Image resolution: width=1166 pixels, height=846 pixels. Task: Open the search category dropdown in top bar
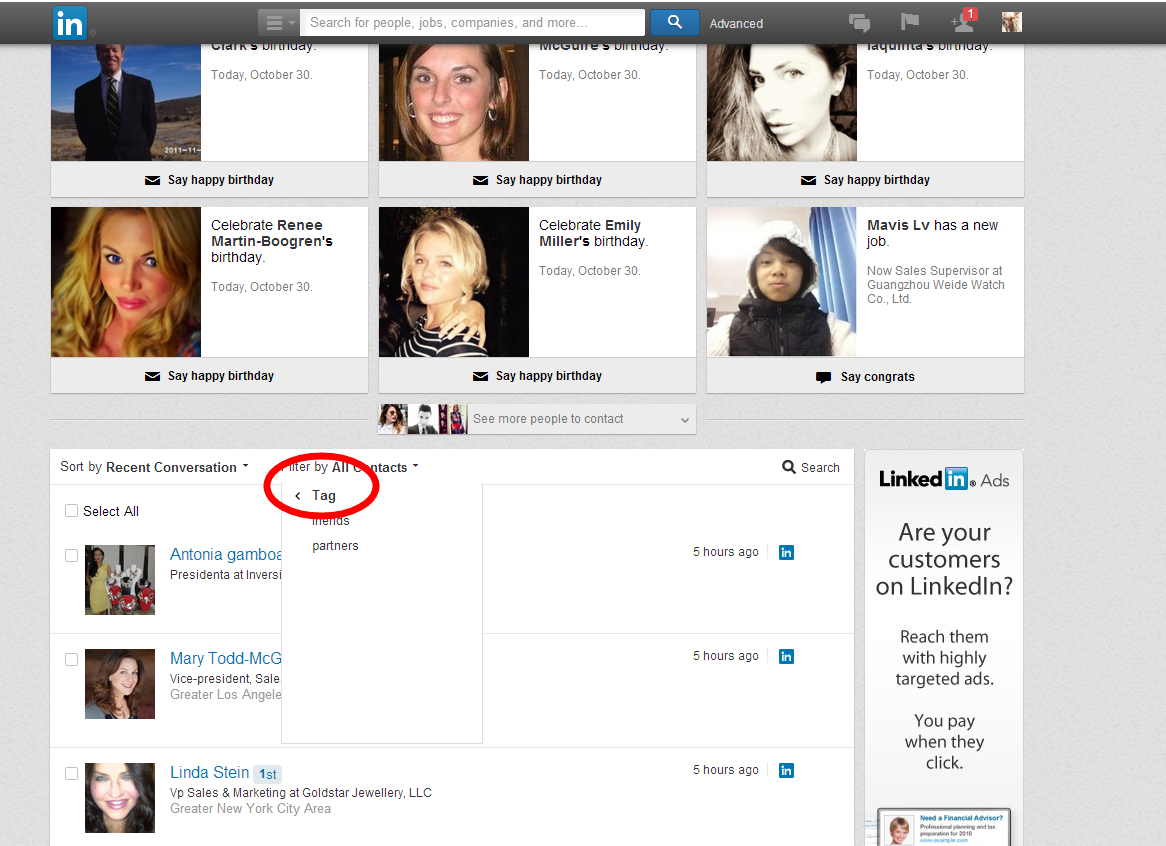tap(277, 23)
